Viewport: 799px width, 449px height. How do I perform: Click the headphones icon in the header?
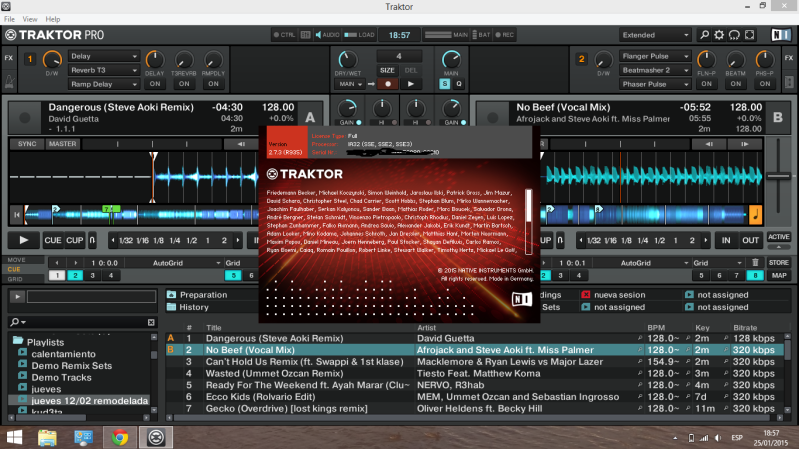733,35
